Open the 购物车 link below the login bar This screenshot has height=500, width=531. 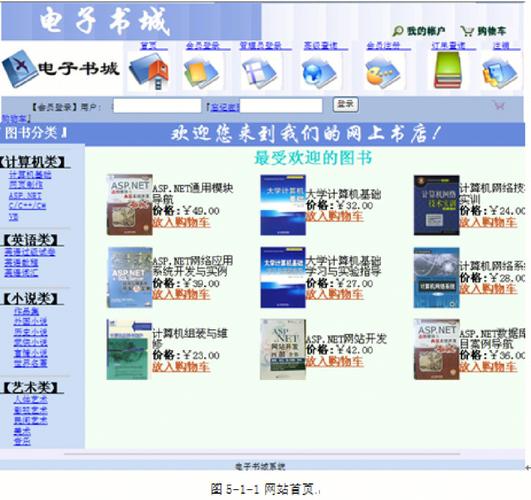[14, 119]
